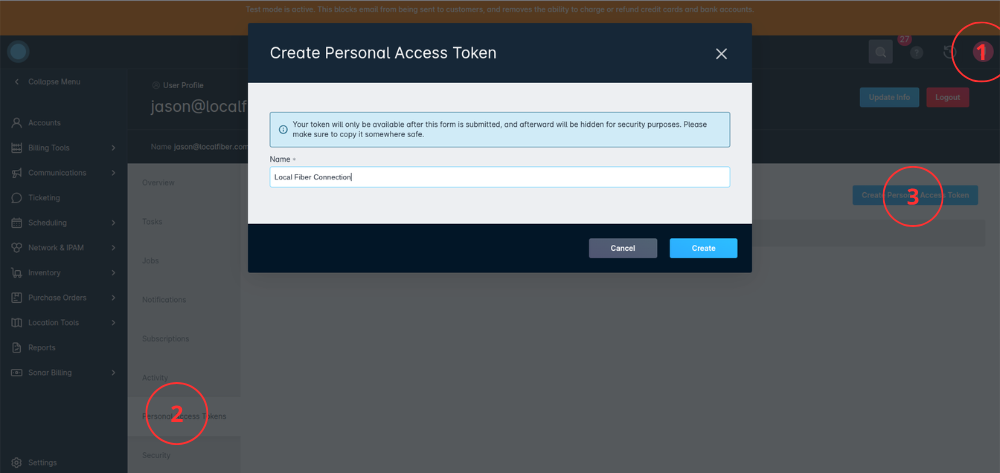Click the Update Info button
The width and height of the screenshot is (1000, 473).
click(889, 98)
